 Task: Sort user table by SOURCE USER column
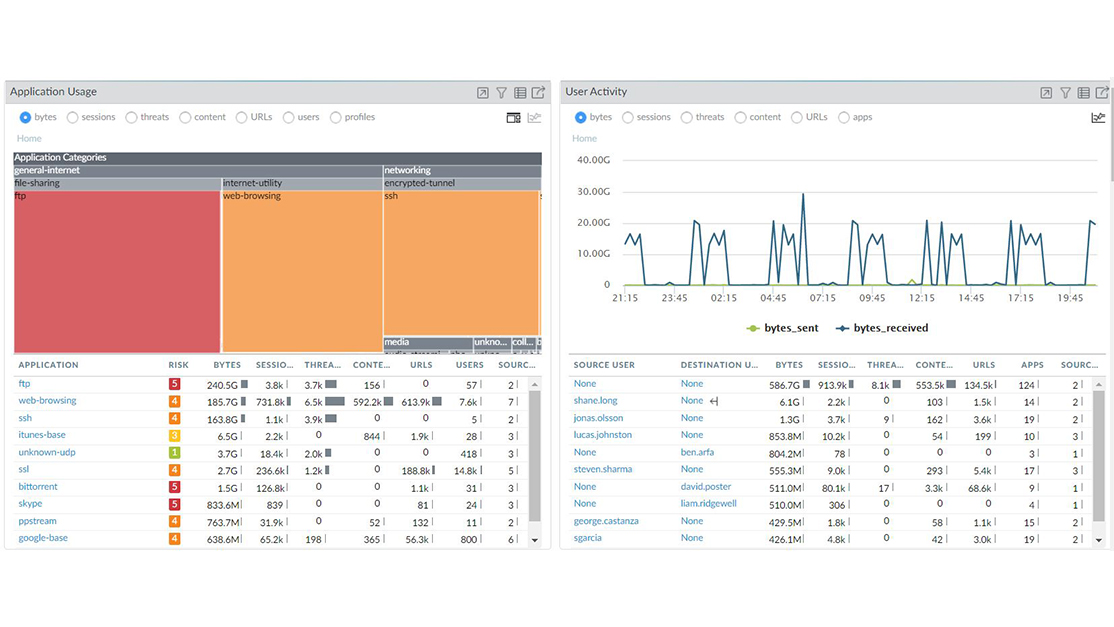pos(604,365)
